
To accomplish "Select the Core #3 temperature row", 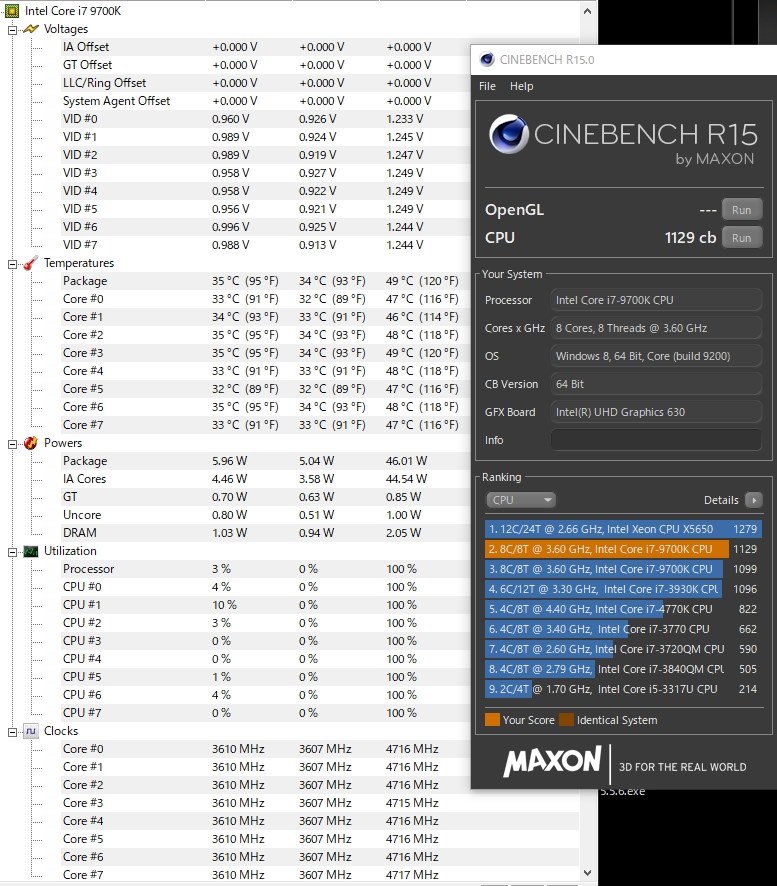I will tap(264, 353).
